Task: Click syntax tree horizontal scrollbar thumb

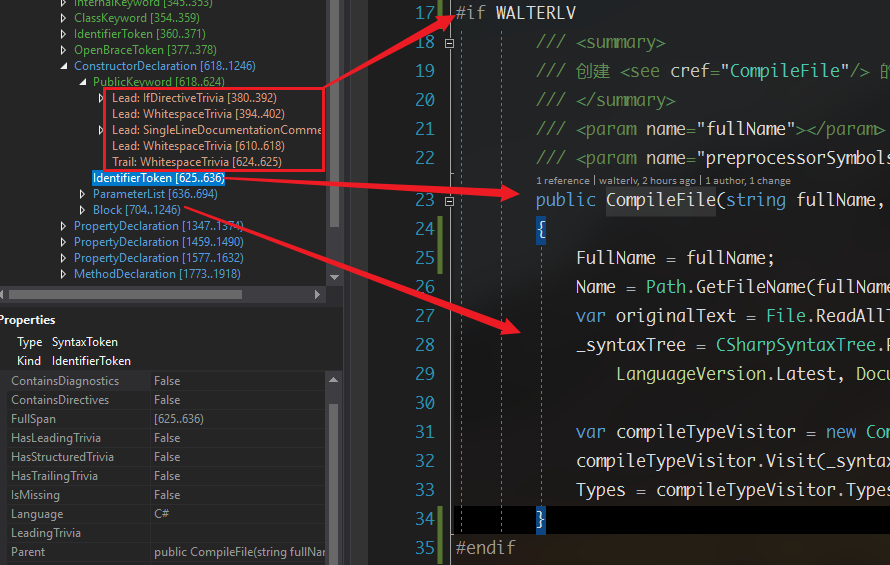Action: (125, 294)
